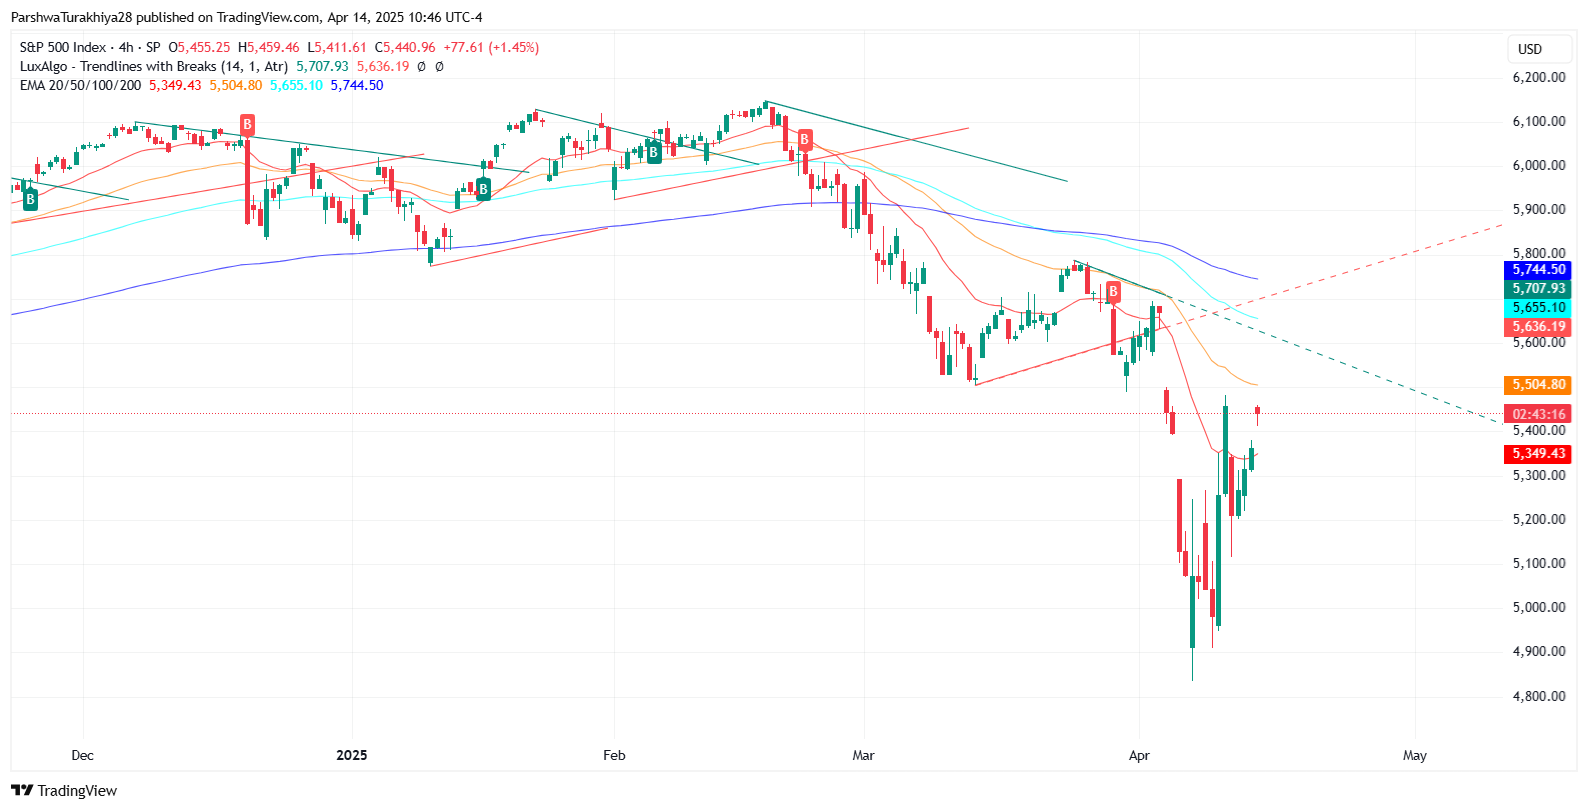Click the red B marker in late February
1588x810 pixels.
click(805, 139)
